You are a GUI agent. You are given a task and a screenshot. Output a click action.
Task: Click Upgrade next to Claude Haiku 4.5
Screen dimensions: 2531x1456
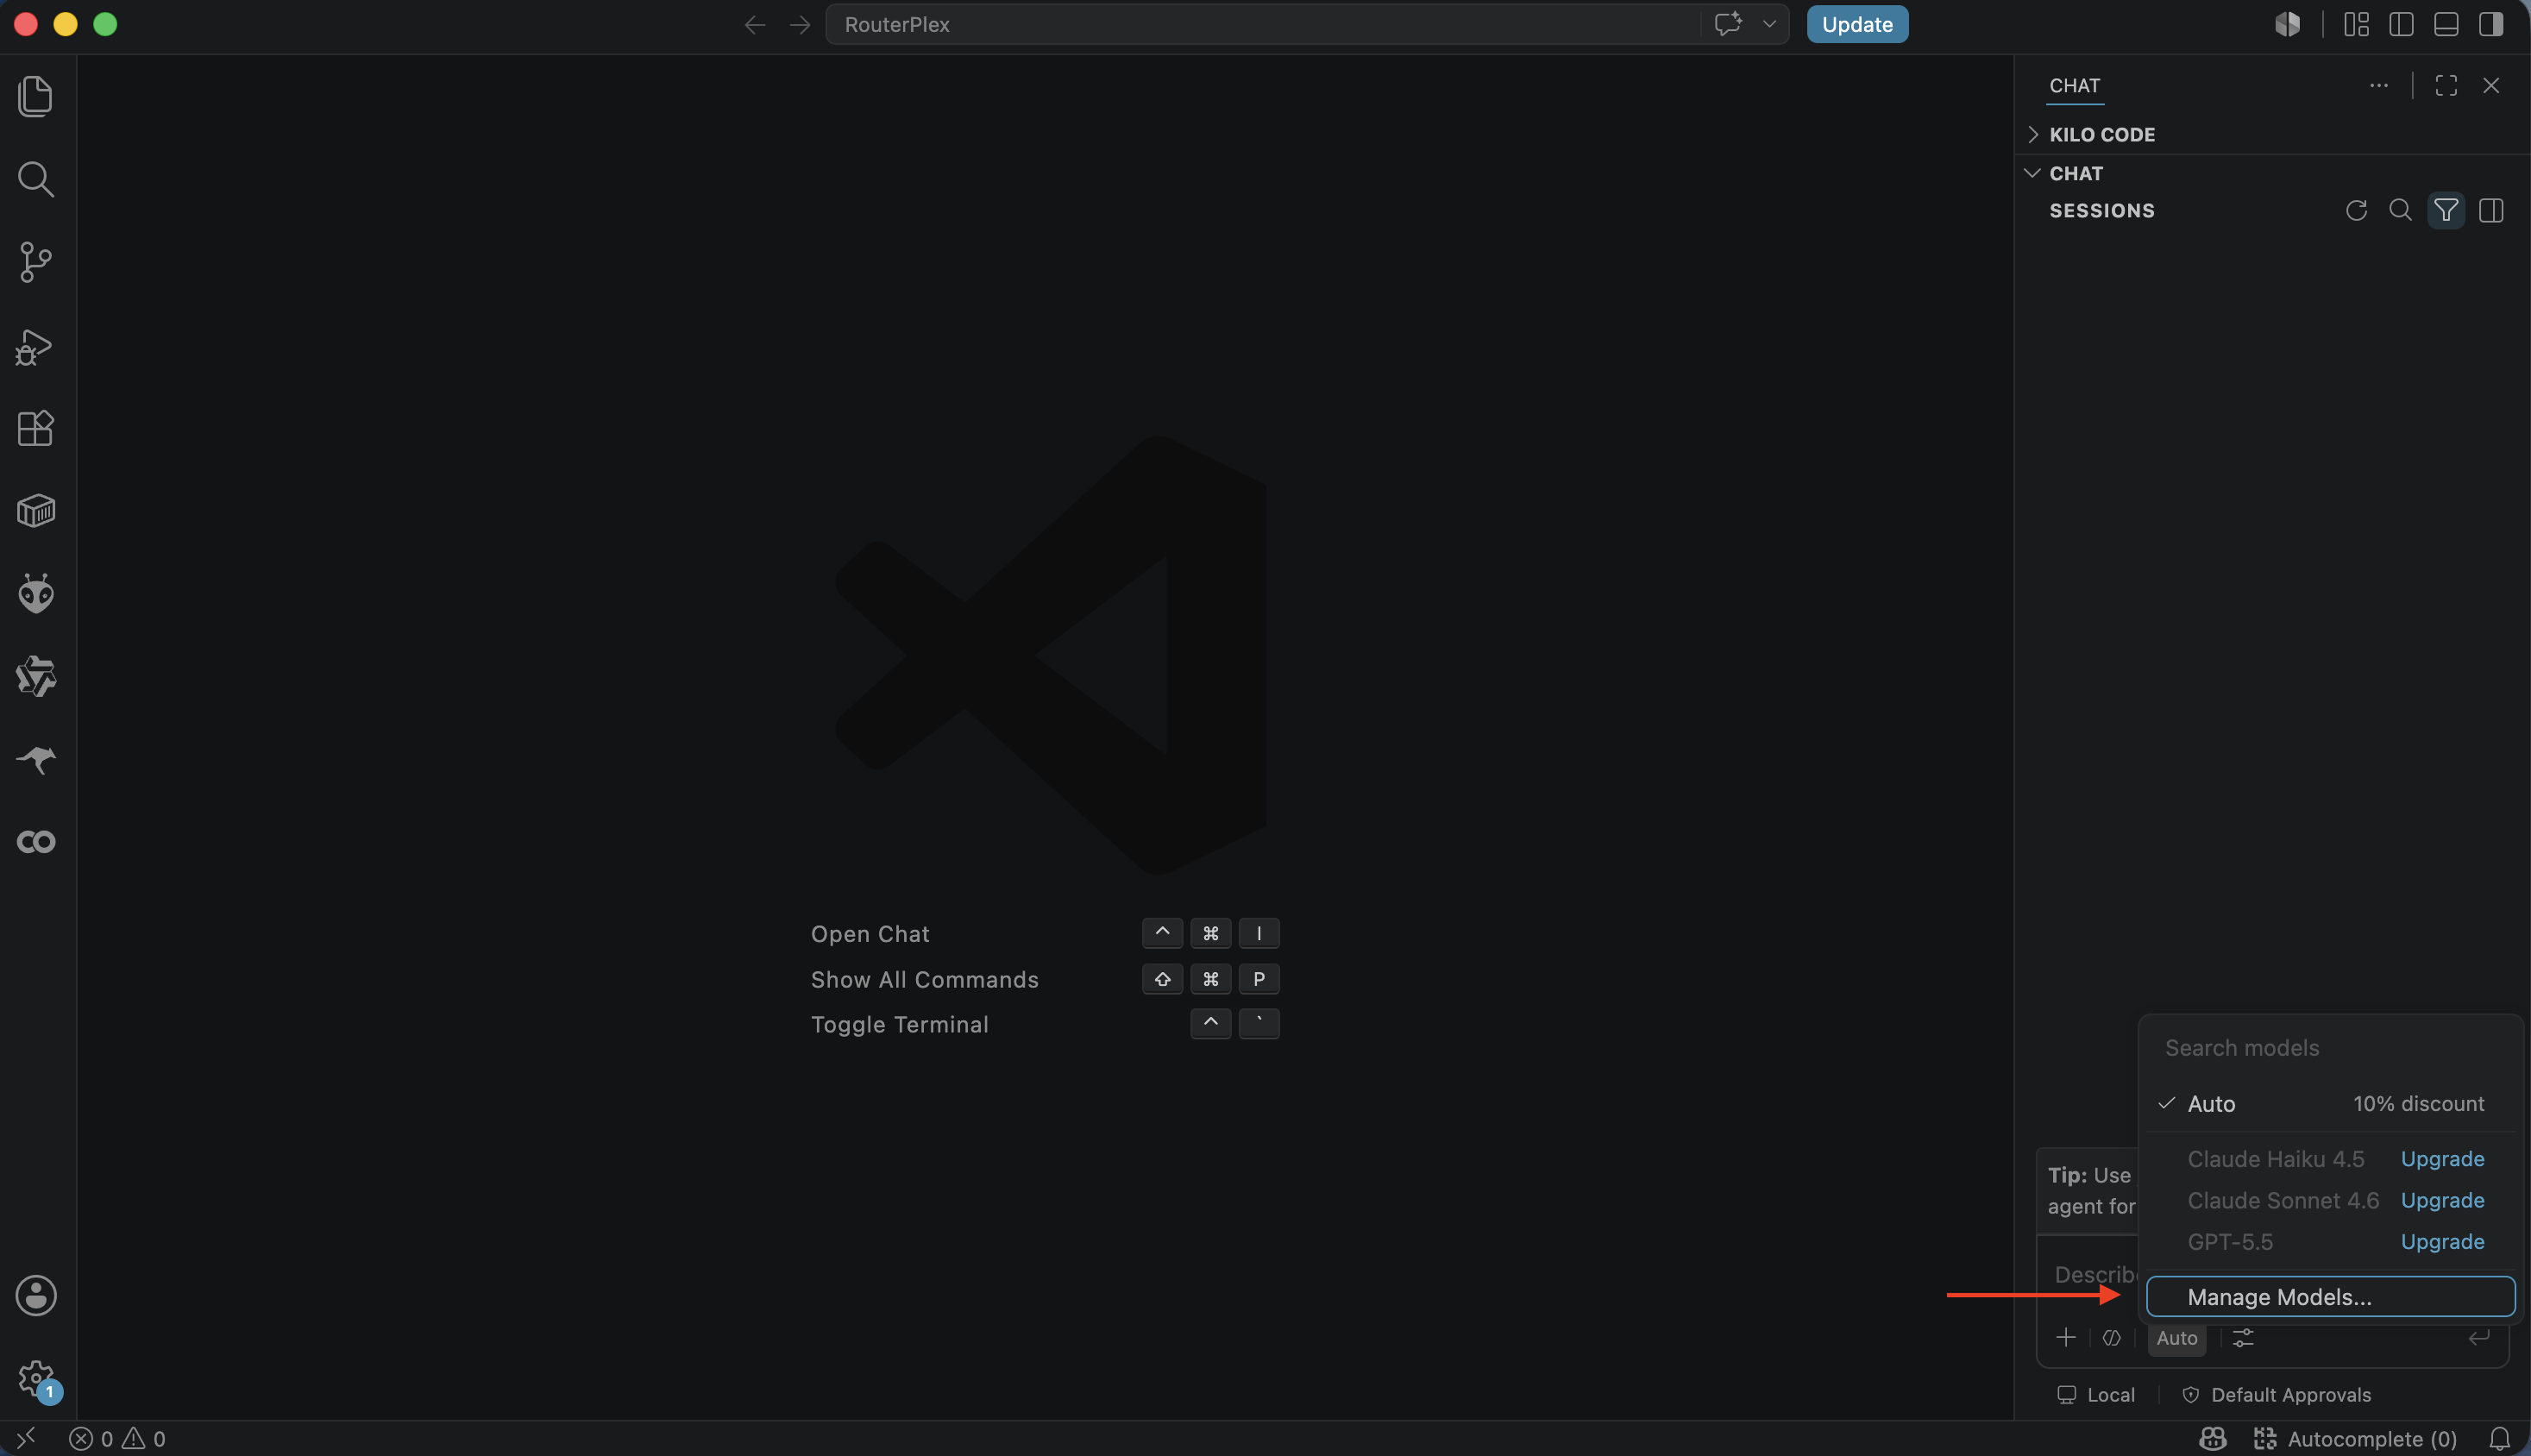tap(2442, 1158)
